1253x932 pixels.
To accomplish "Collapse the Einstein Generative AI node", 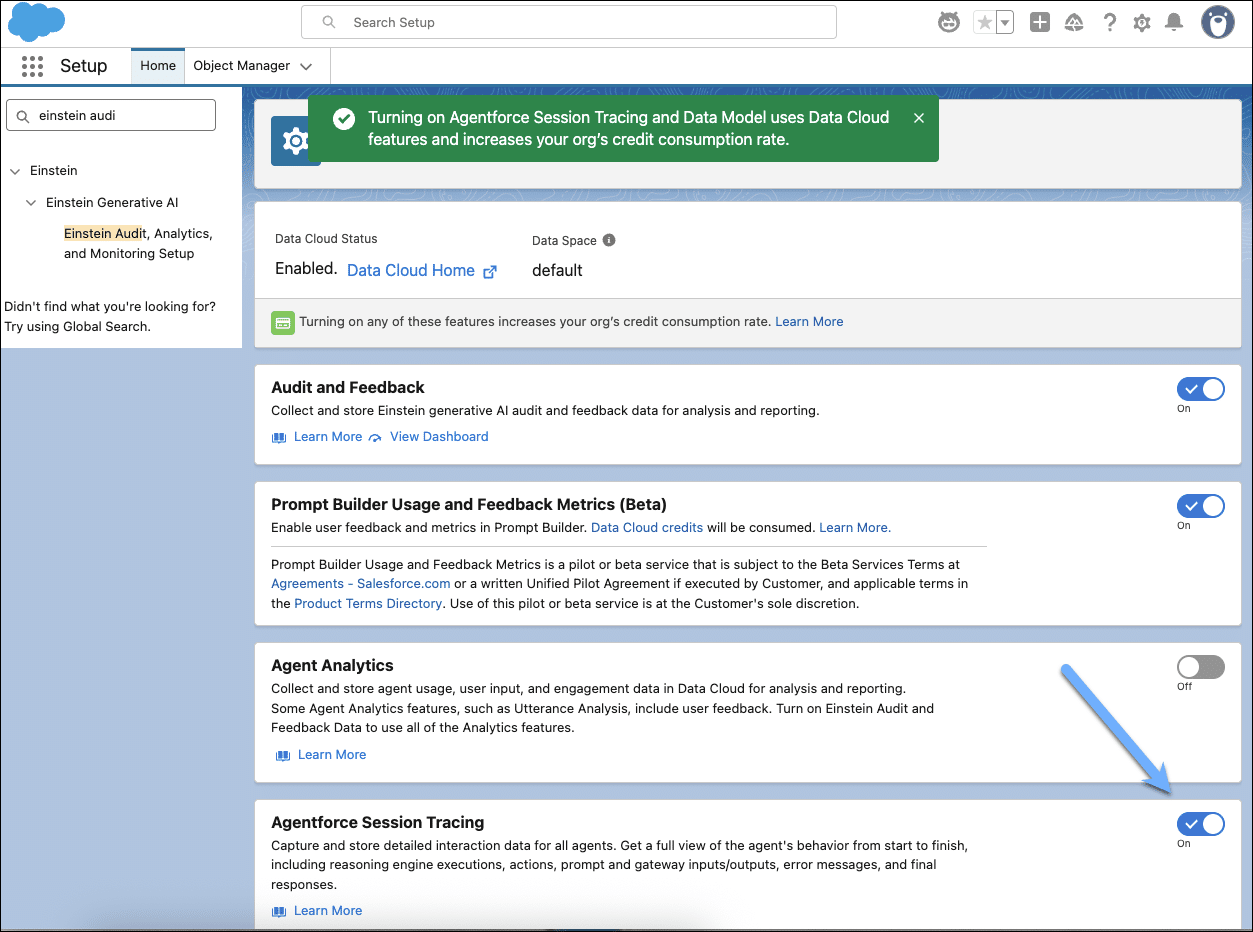I will coord(31,203).
